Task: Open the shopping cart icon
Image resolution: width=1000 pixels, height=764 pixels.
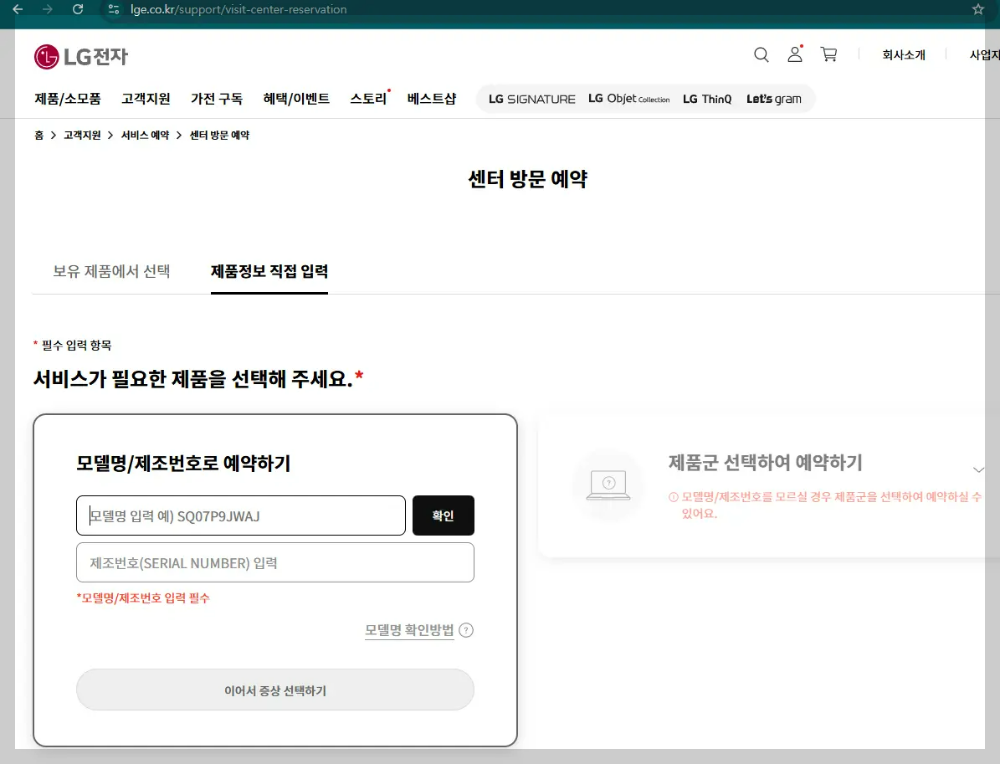Action: [828, 55]
